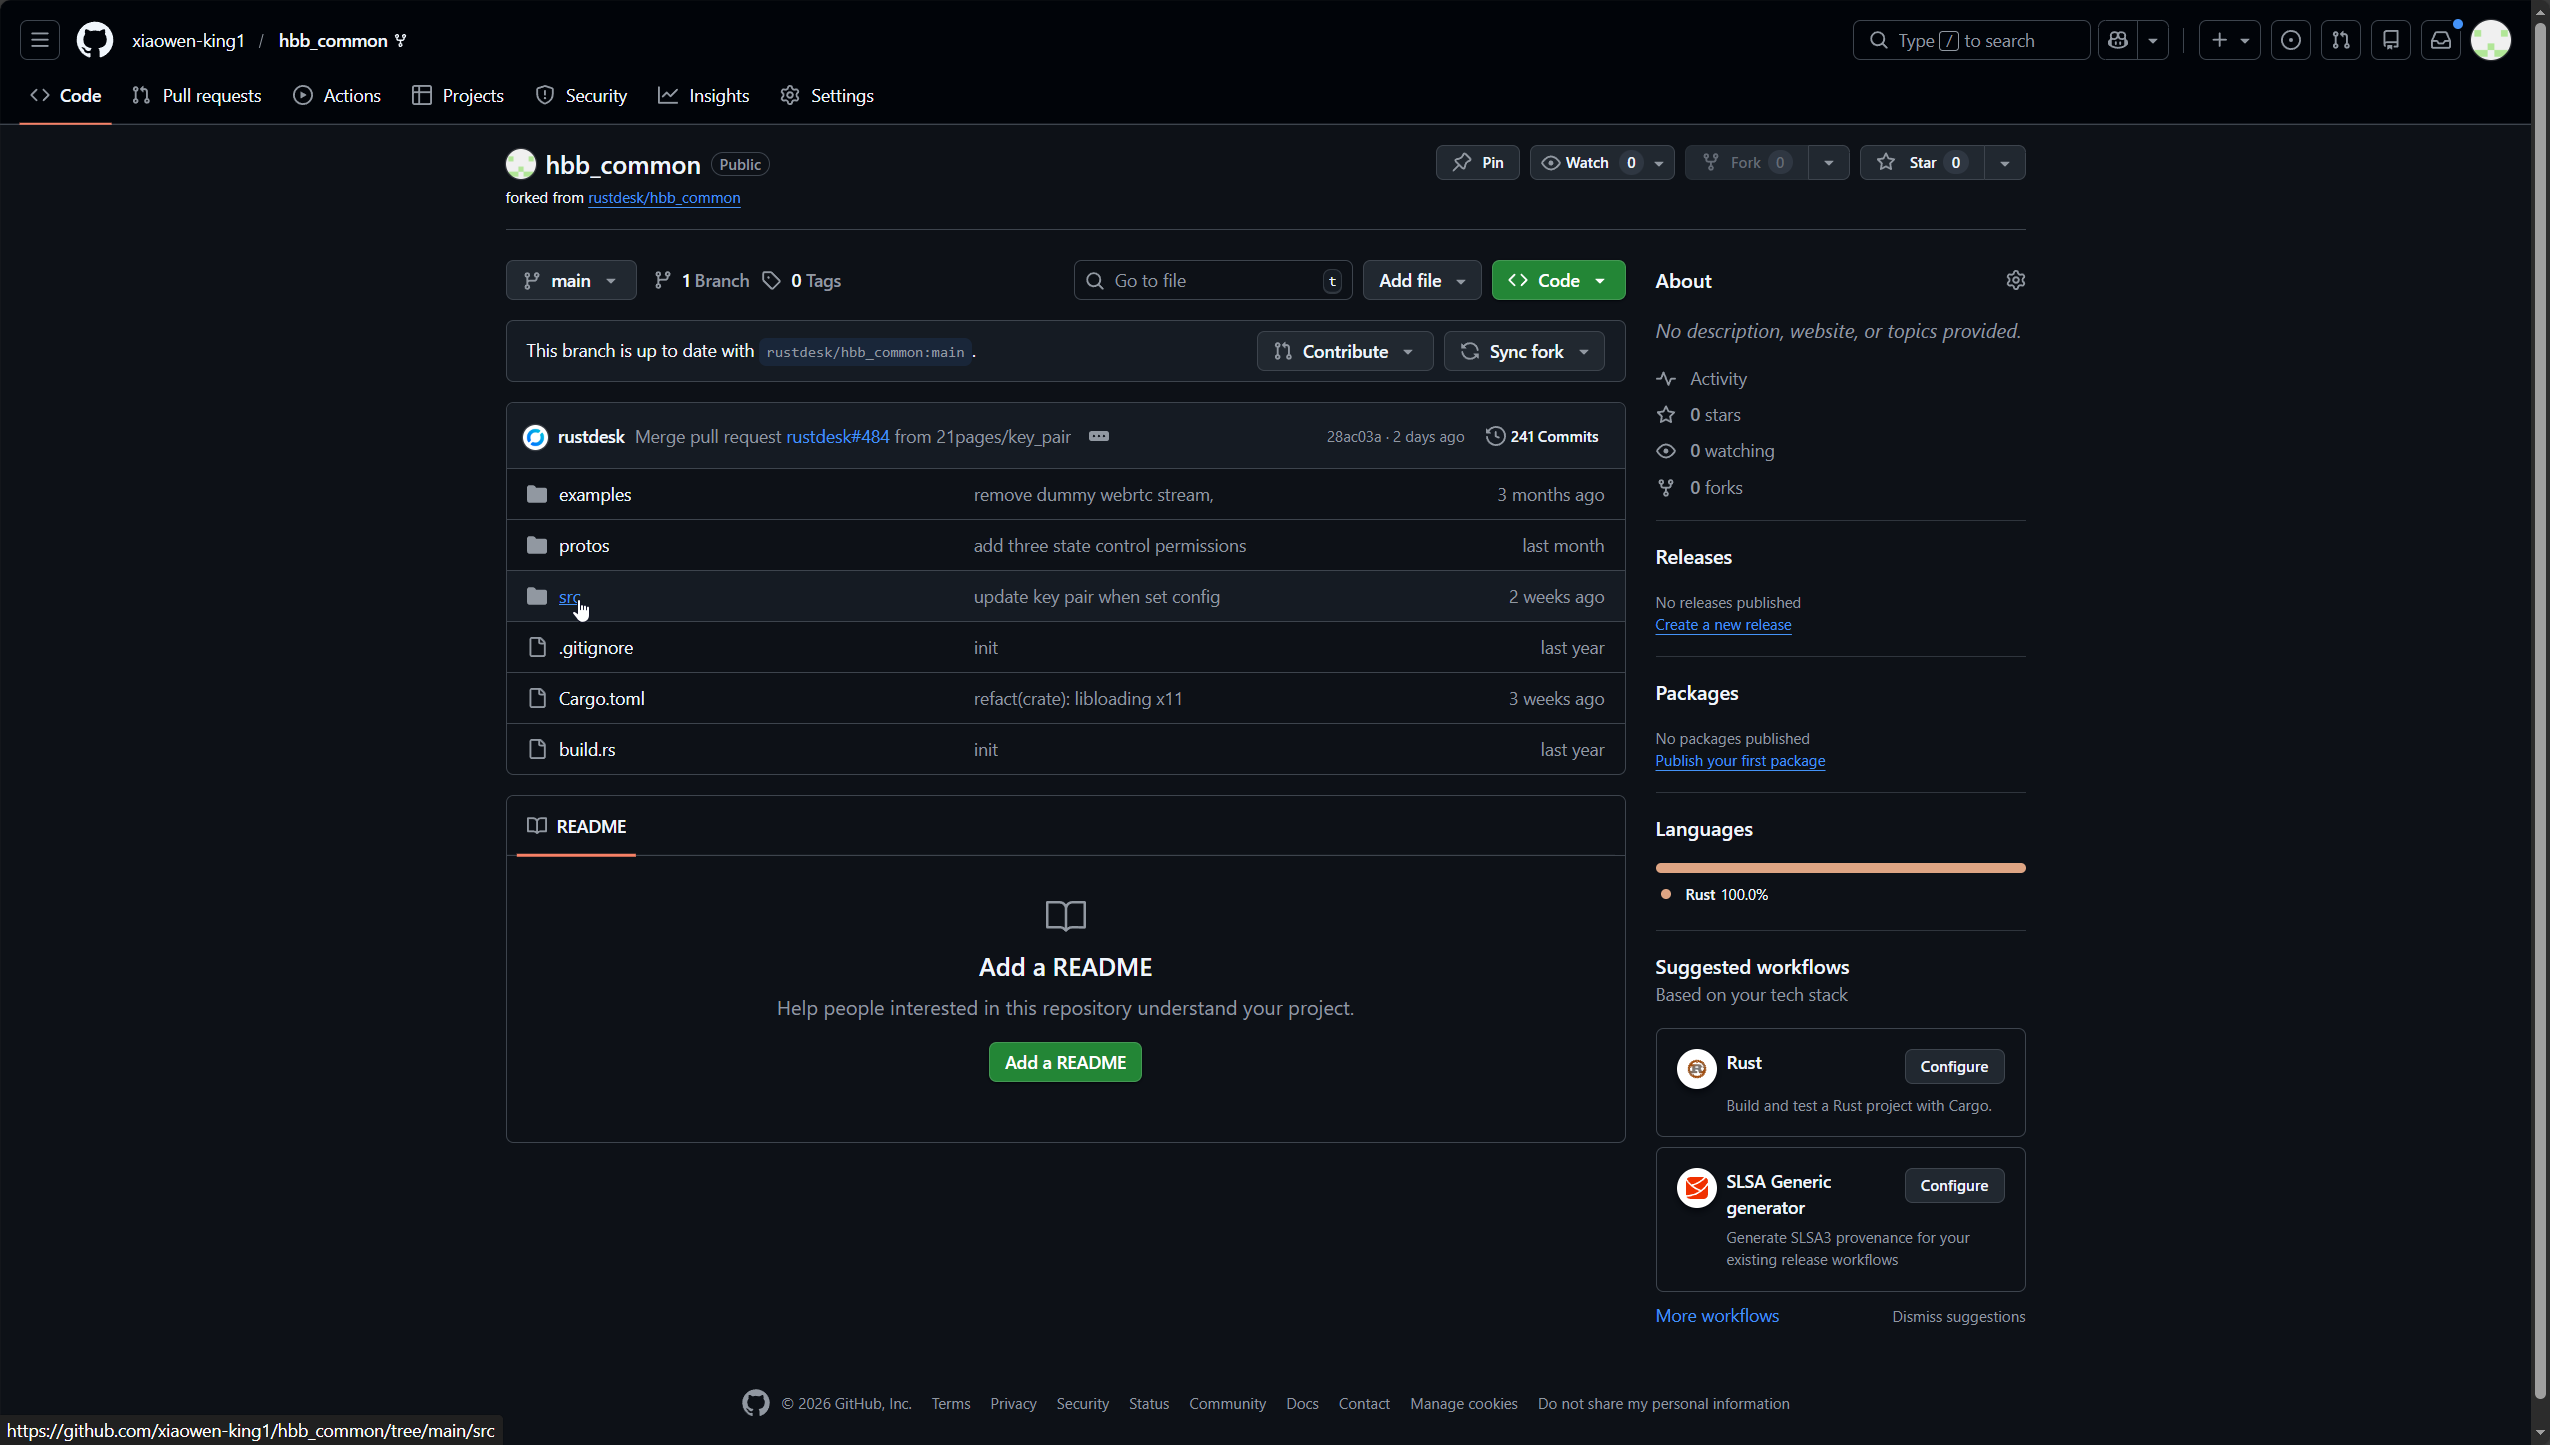Expand the green Code dropdown
This screenshot has width=2550, height=1445.
(1557, 280)
